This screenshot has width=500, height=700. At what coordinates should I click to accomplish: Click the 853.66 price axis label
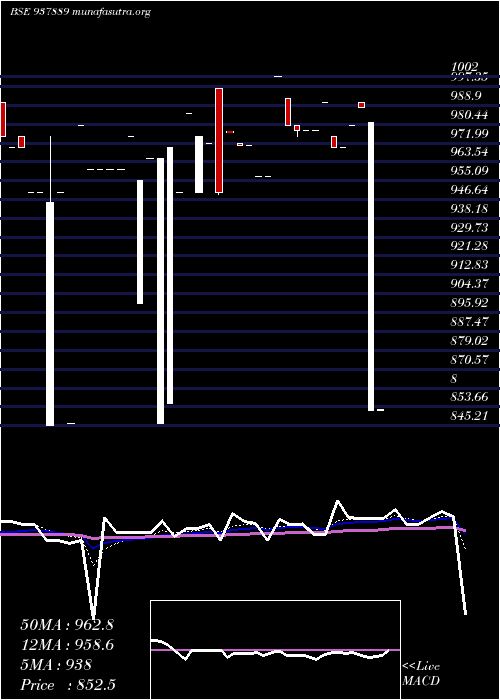(469, 397)
